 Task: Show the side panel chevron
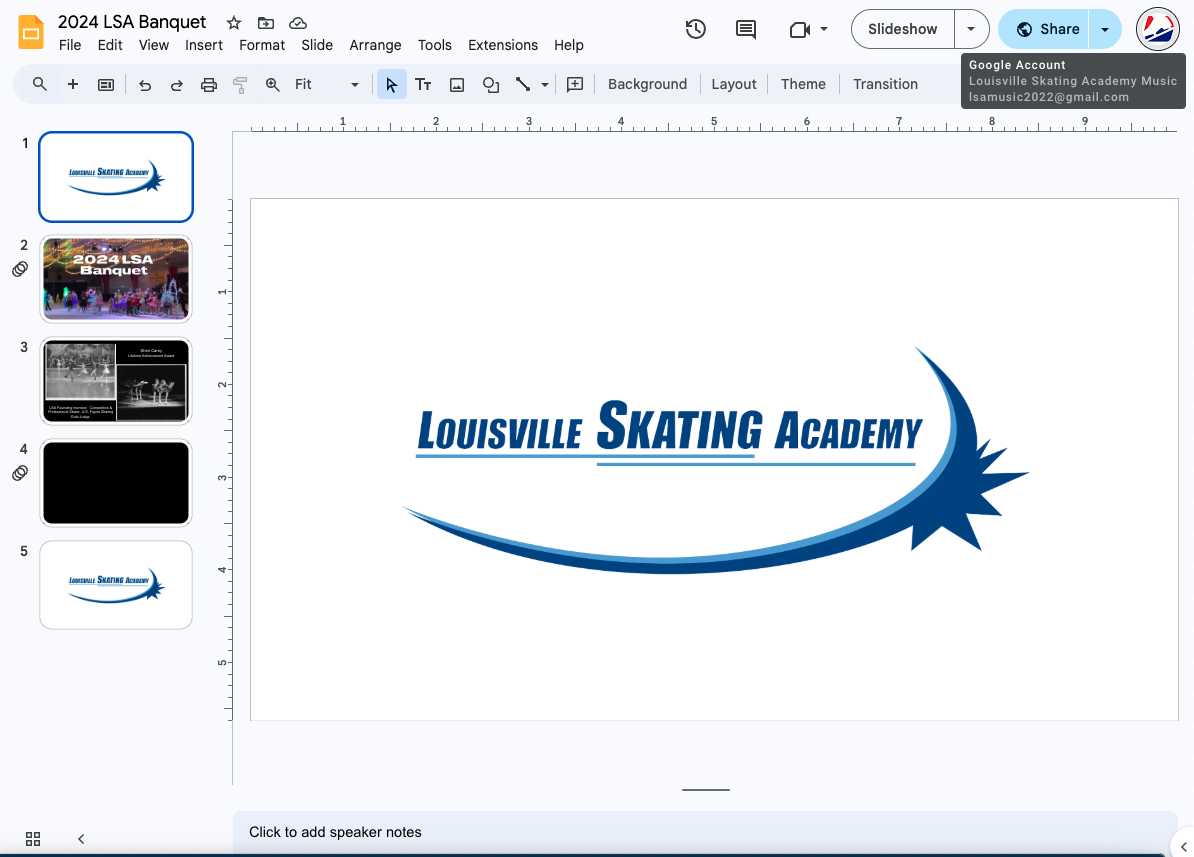tap(1183, 846)
